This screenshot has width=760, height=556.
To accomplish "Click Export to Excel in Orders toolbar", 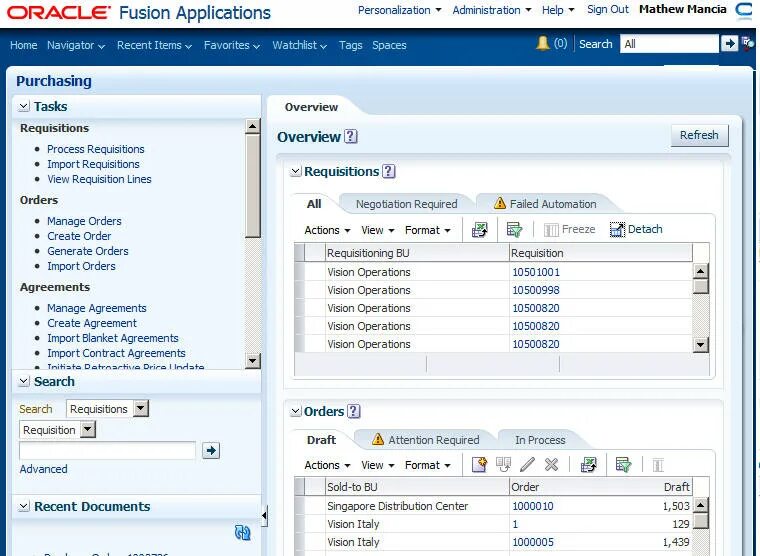I will tap(589, 465).
